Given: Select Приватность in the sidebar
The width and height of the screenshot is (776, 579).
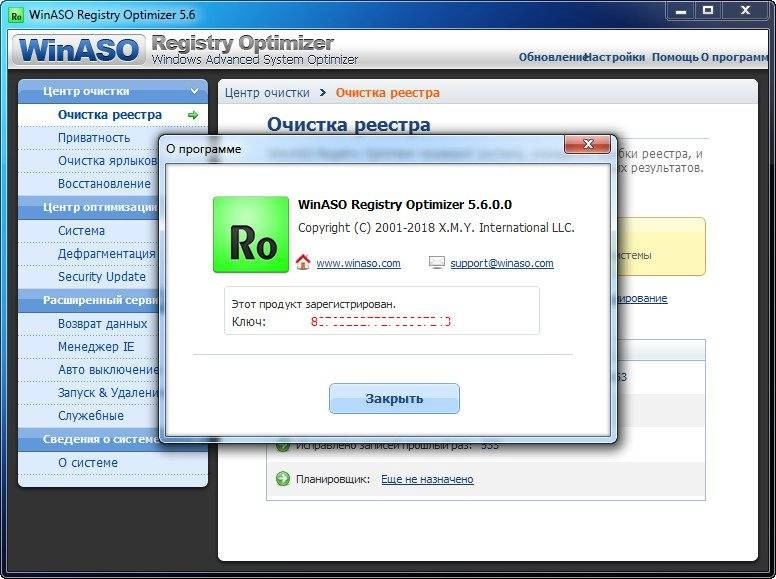Looking at the screenshot, I should pos(94,138).
